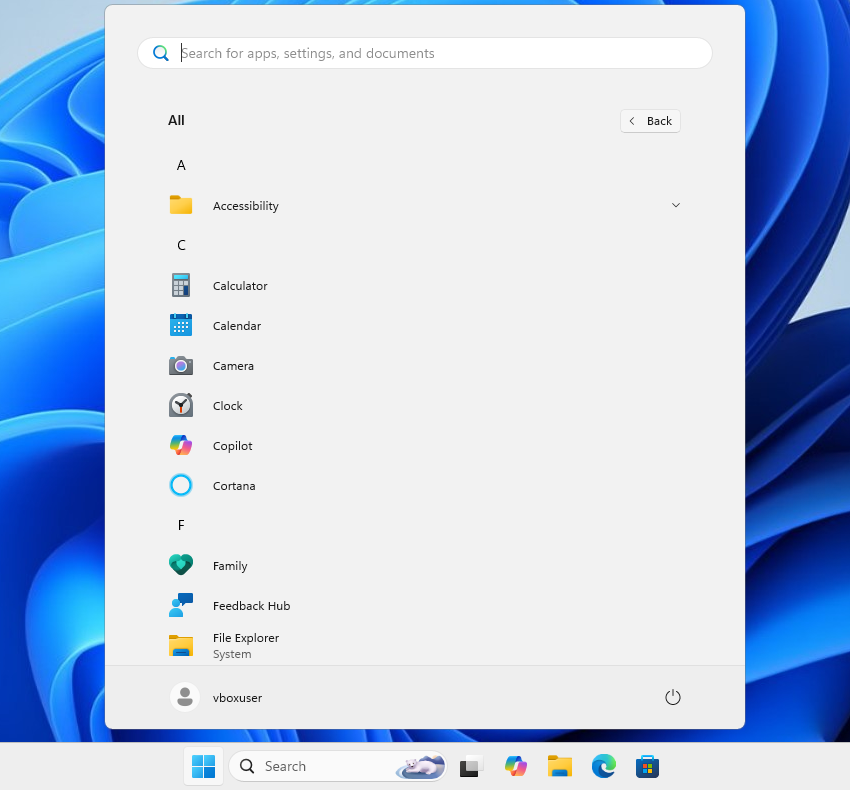Expand the Accessibility folder chevron
Image resolution: width=850 pixels, height=790 pixels.
click(x=675, y=205)
